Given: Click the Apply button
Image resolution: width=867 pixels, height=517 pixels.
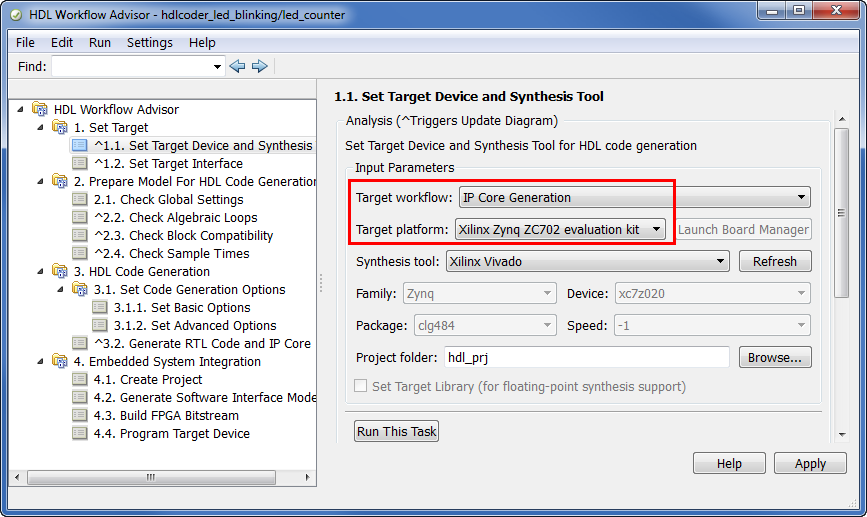Looking at the screenshot, I should [810, 463].
